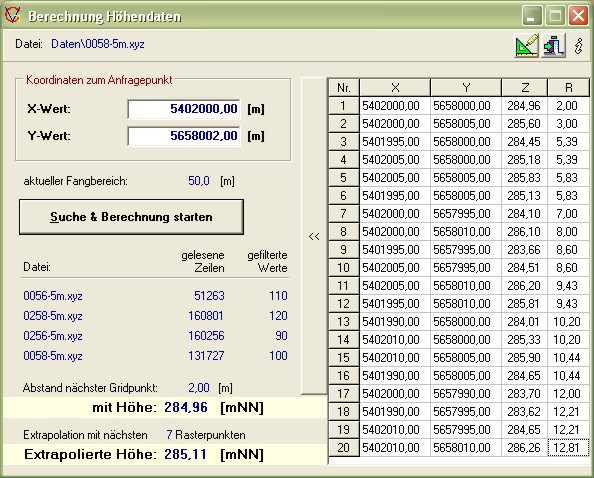594x478 pixels.
Task: Click into the X-Wert input field
Action: pos(184,109)
